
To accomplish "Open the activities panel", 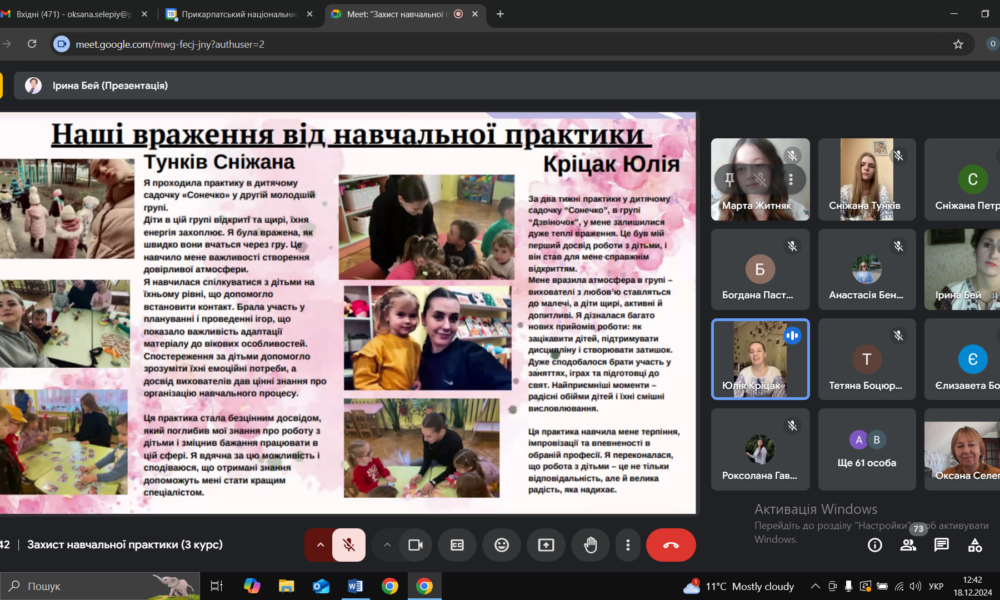I will (x=975, y=545).
